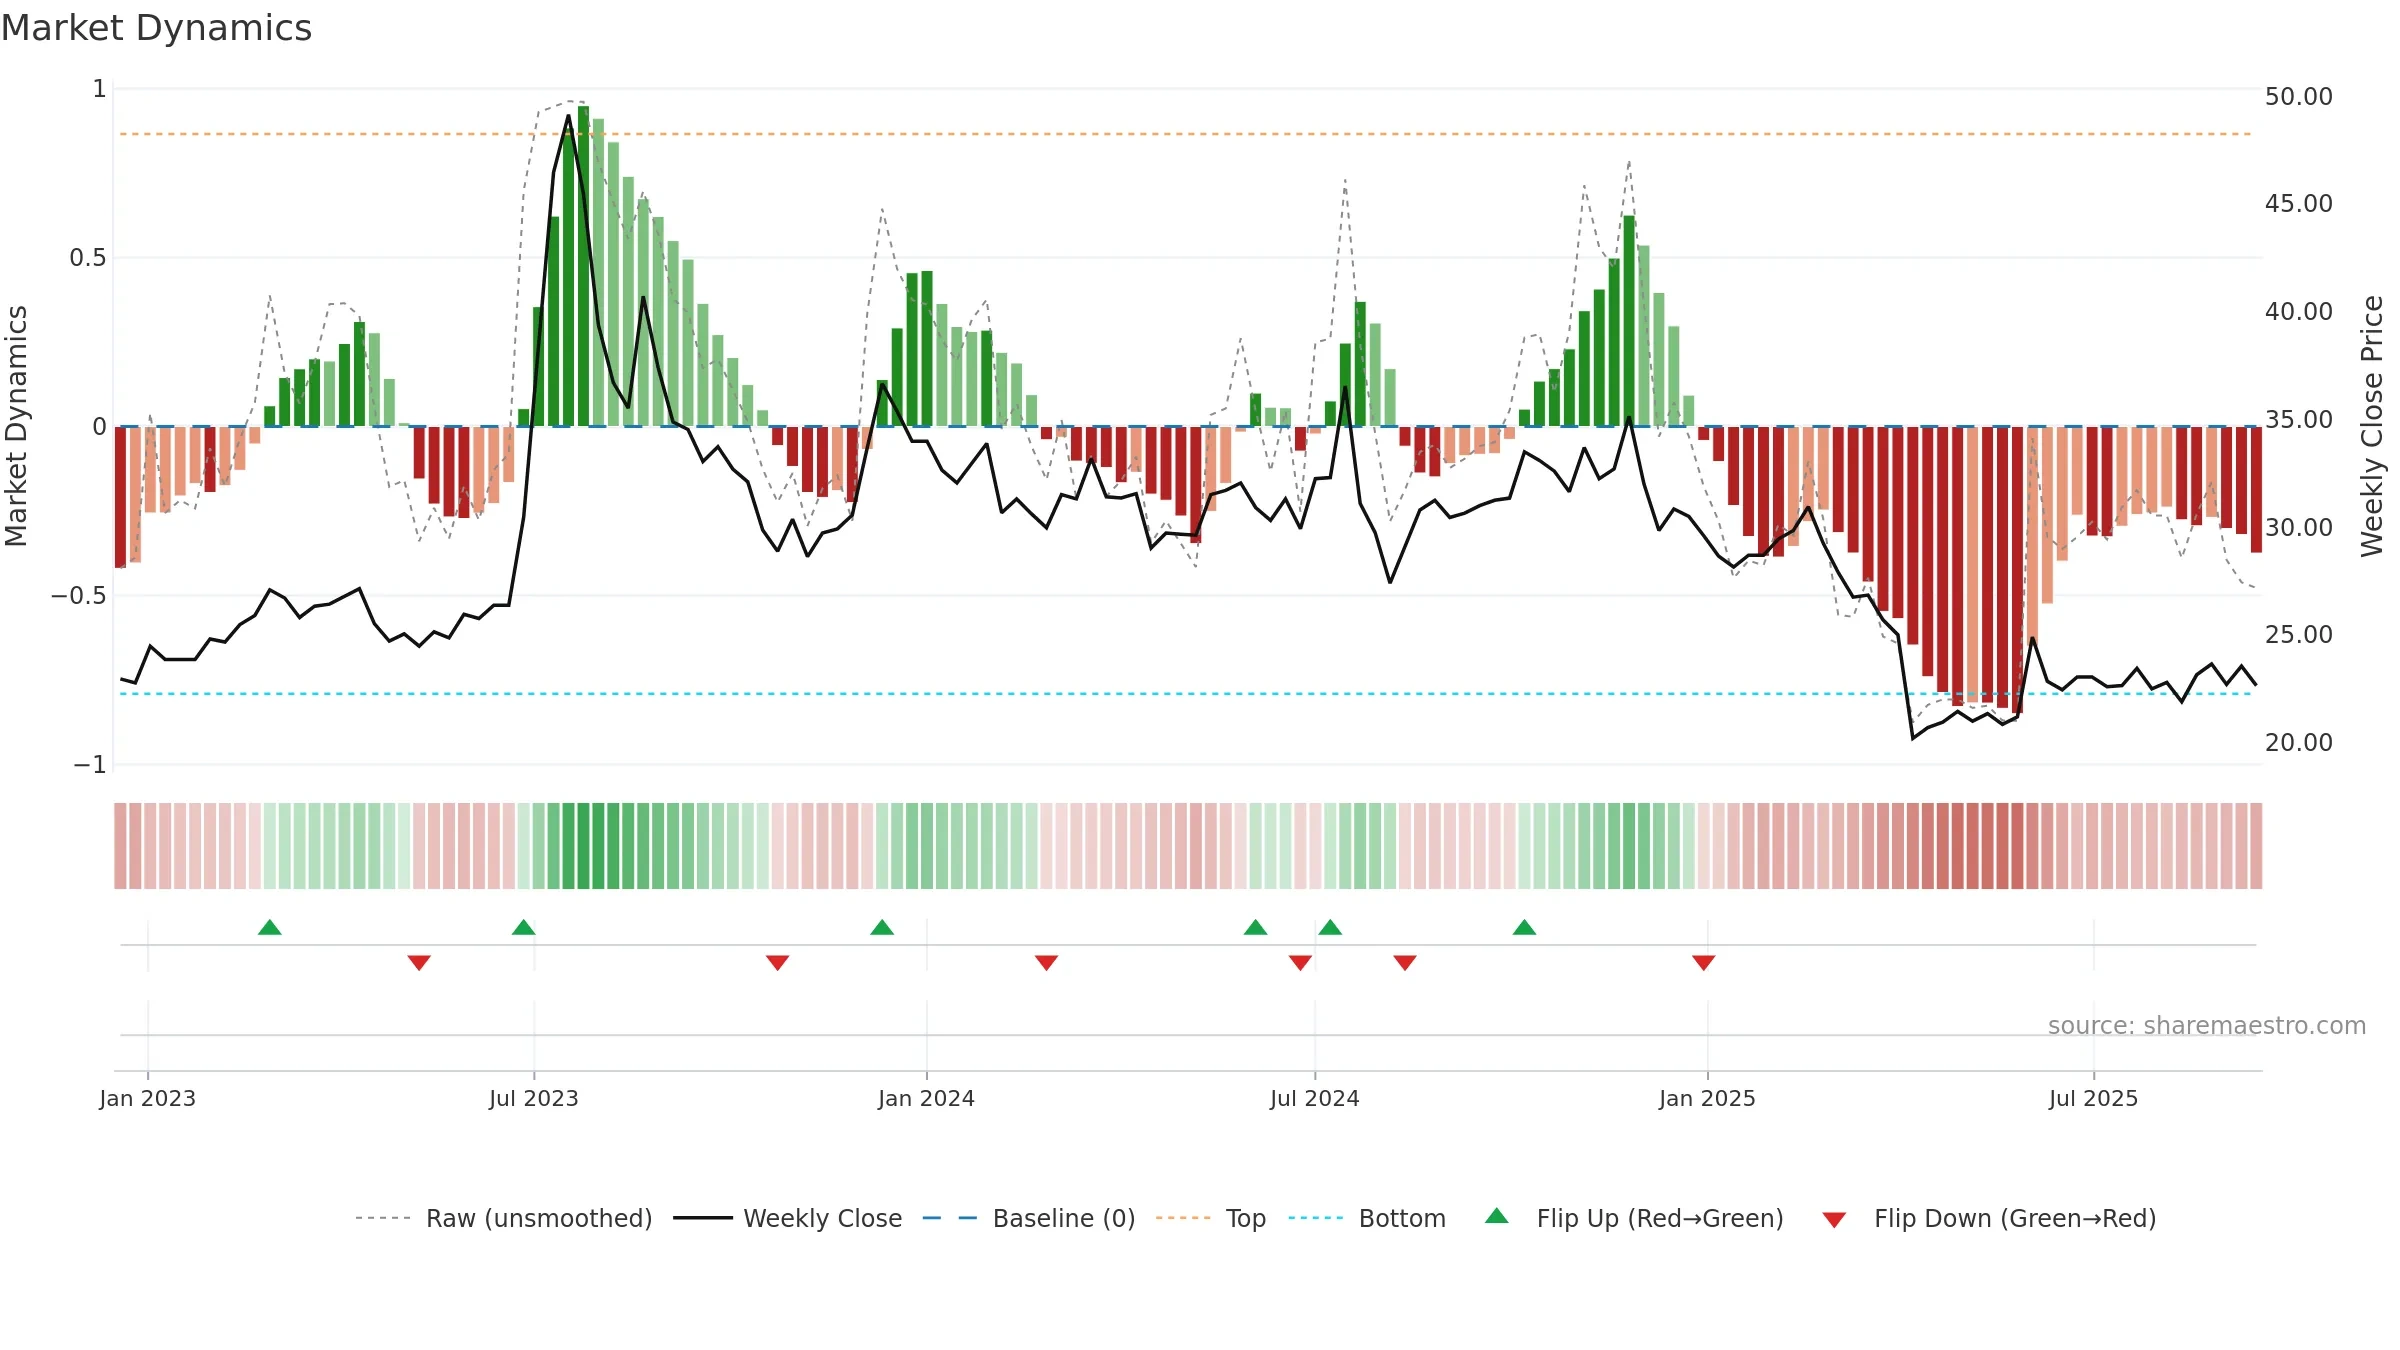Click the 'Jul 2025' x-axis label
The image size is (2400, 1350).
tap(2094, 1098)
